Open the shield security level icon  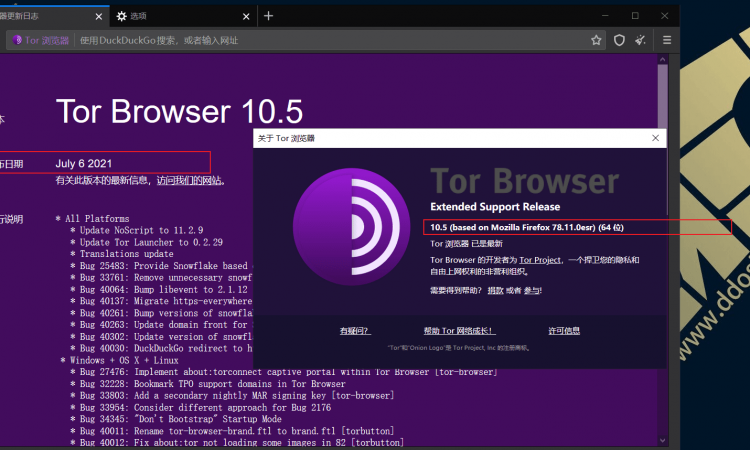click(x=619, y=40)
